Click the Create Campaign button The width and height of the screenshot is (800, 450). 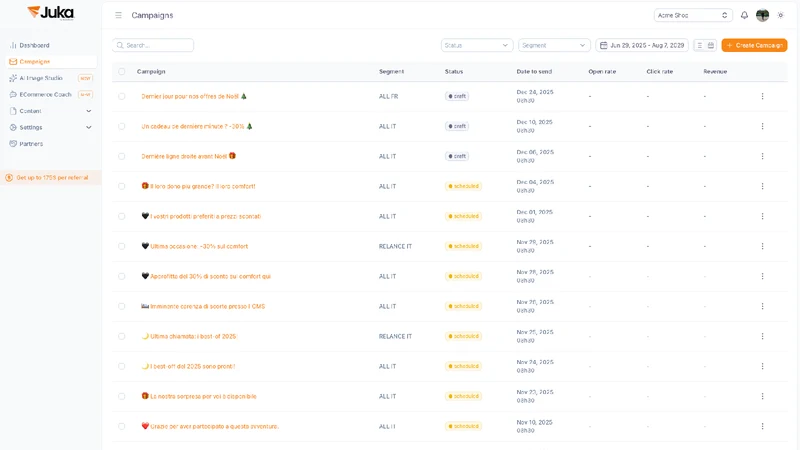point(754,45)
